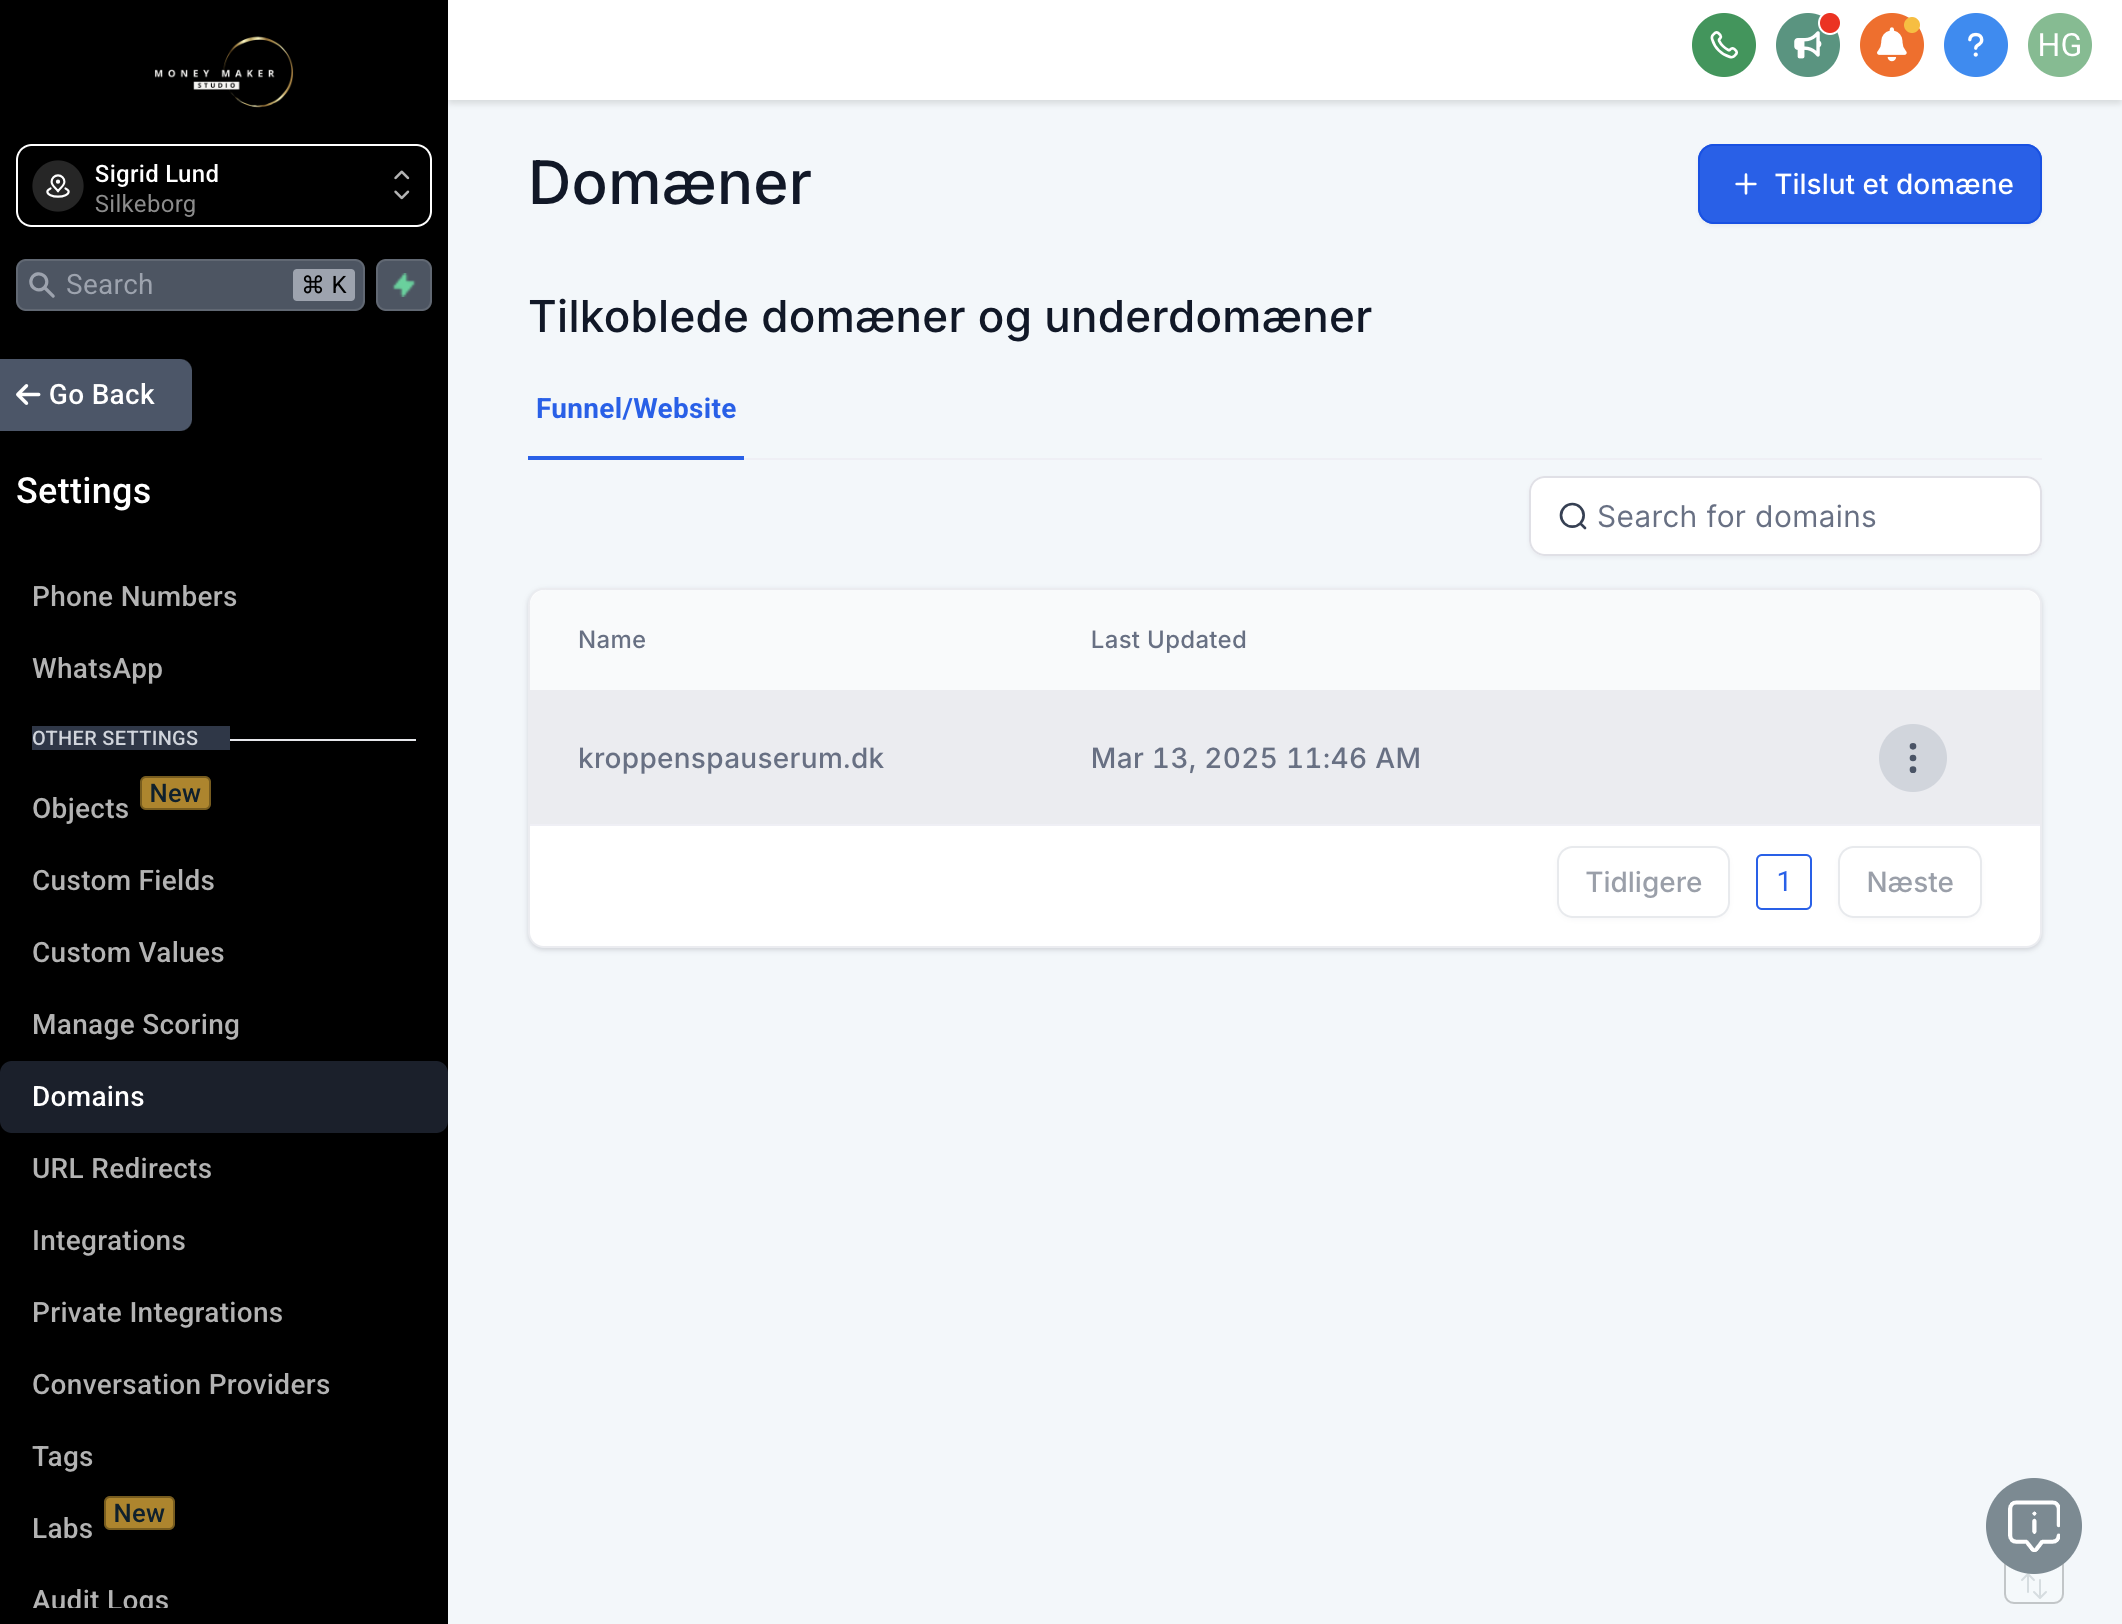Select Domains in settings sidebar

tap(224, 1097)
